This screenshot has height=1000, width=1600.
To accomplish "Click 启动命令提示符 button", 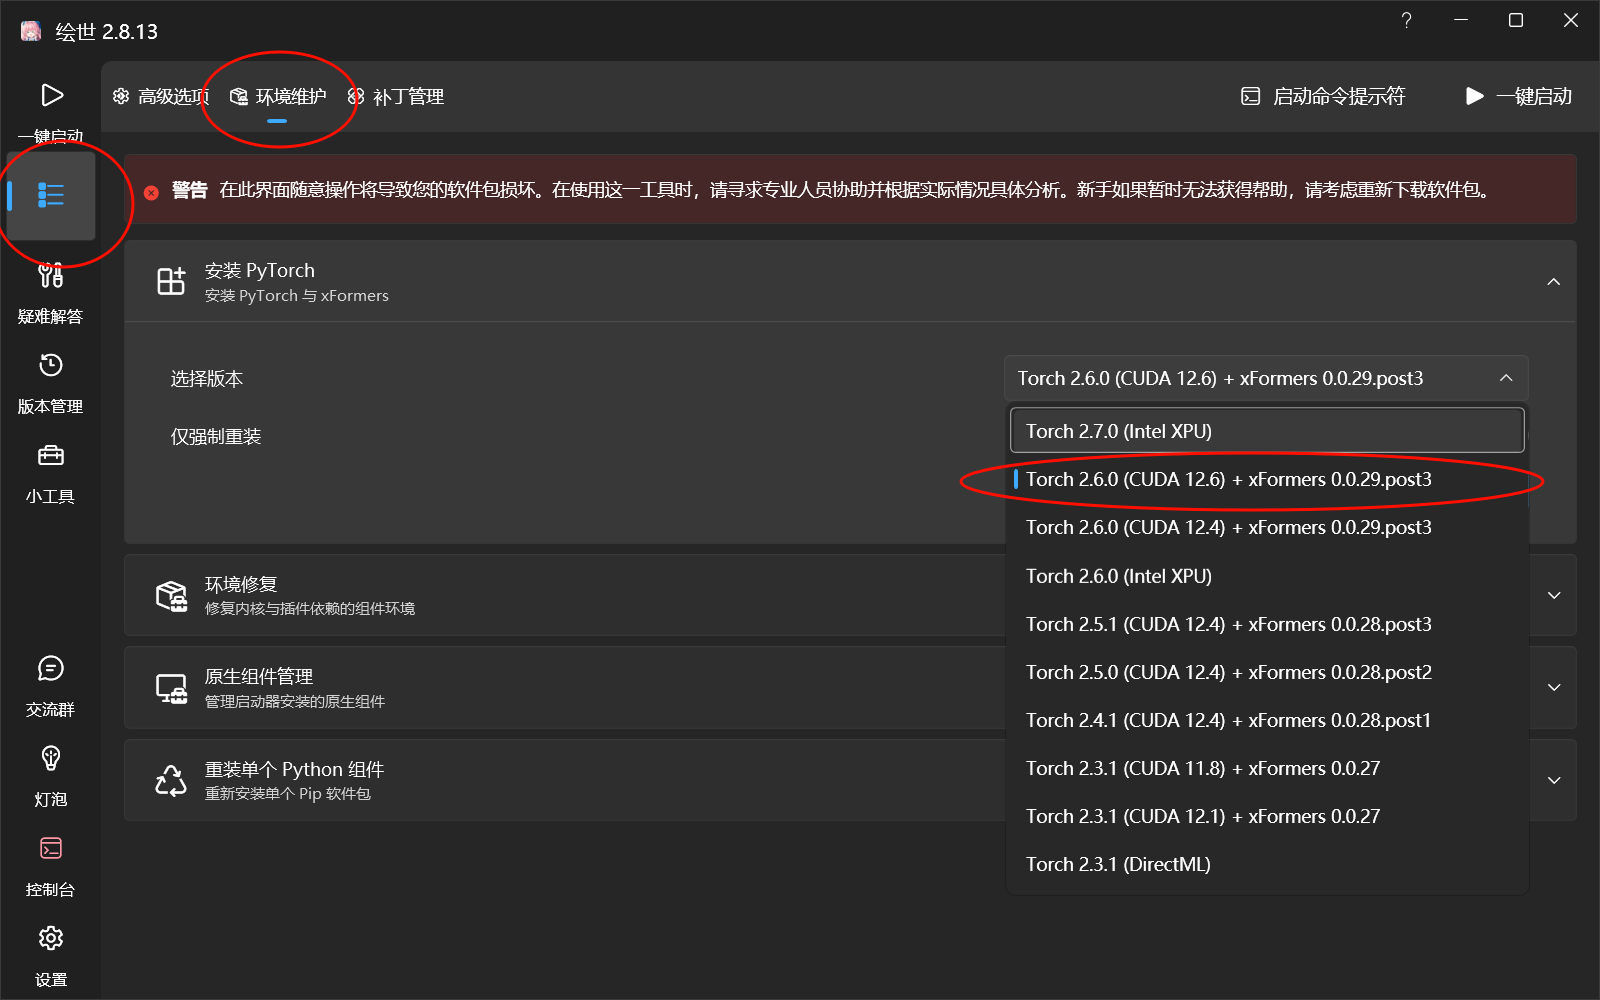I will point(1323,97).
